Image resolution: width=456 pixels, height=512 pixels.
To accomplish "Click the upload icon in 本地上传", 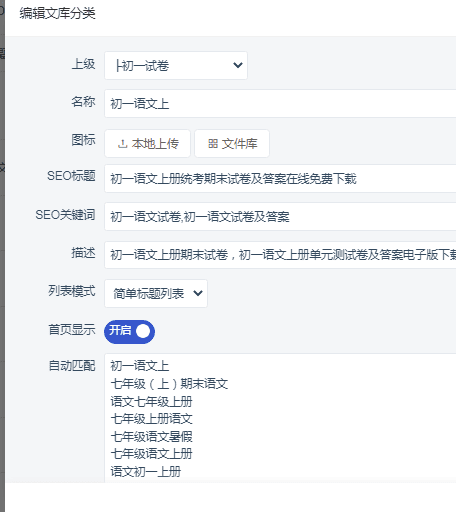I will pyautogui.click(x=123, y=144).
